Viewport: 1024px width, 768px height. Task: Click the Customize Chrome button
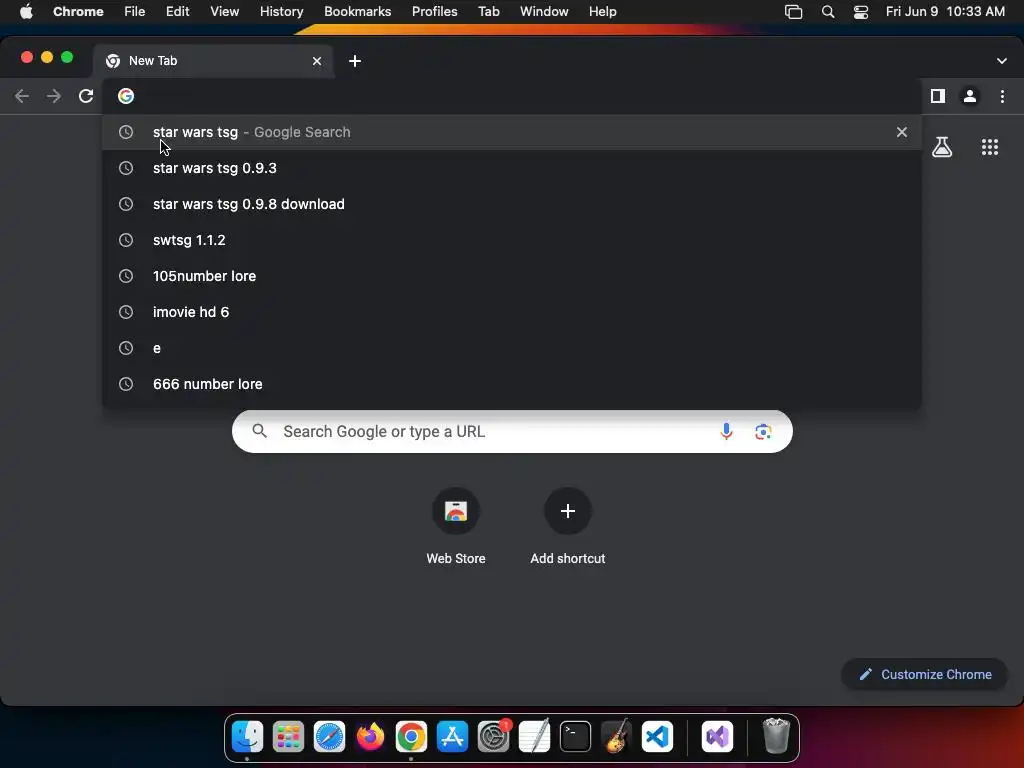925,675
